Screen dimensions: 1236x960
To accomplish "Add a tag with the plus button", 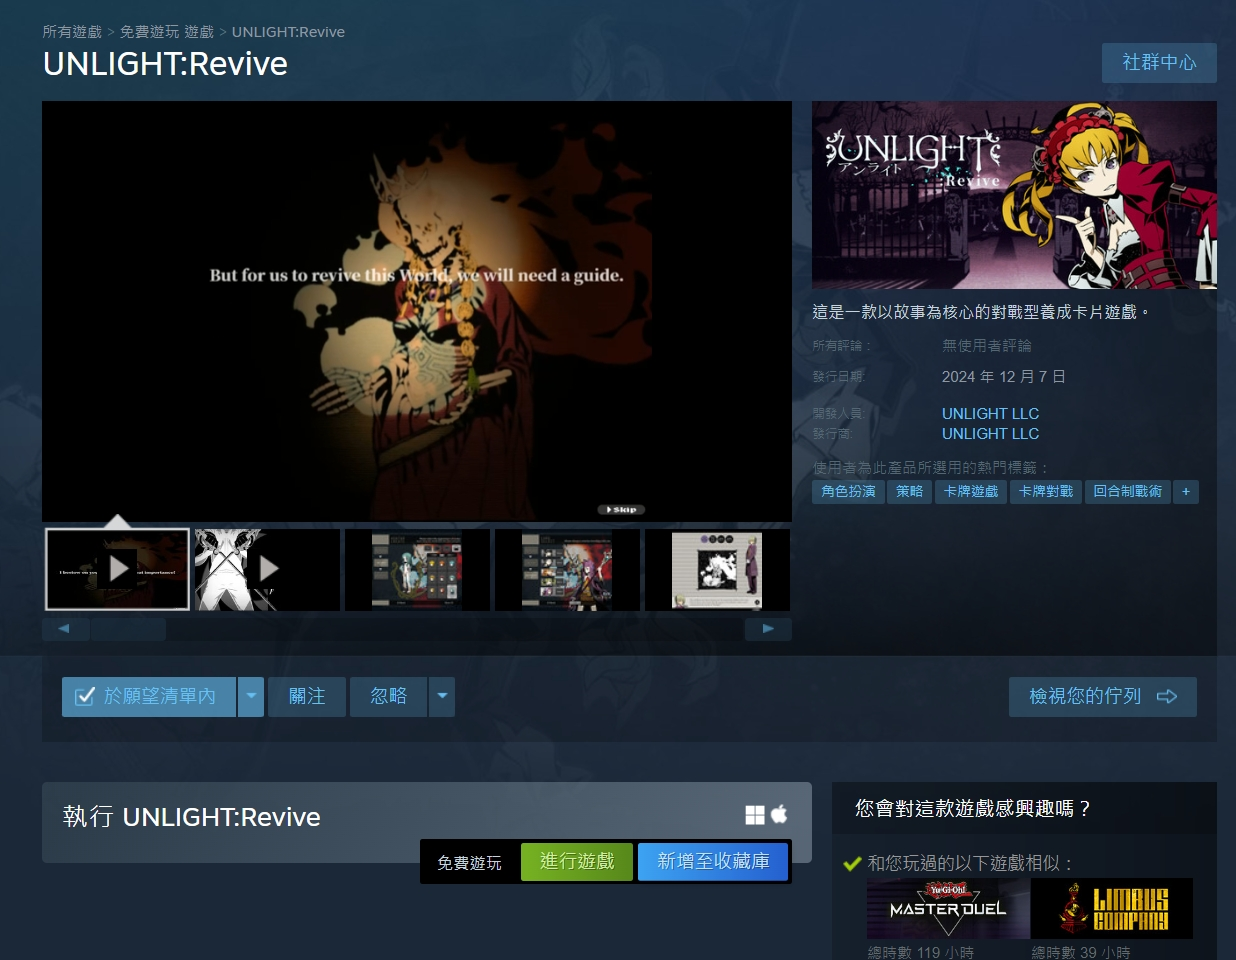I will pos(1186,492).
